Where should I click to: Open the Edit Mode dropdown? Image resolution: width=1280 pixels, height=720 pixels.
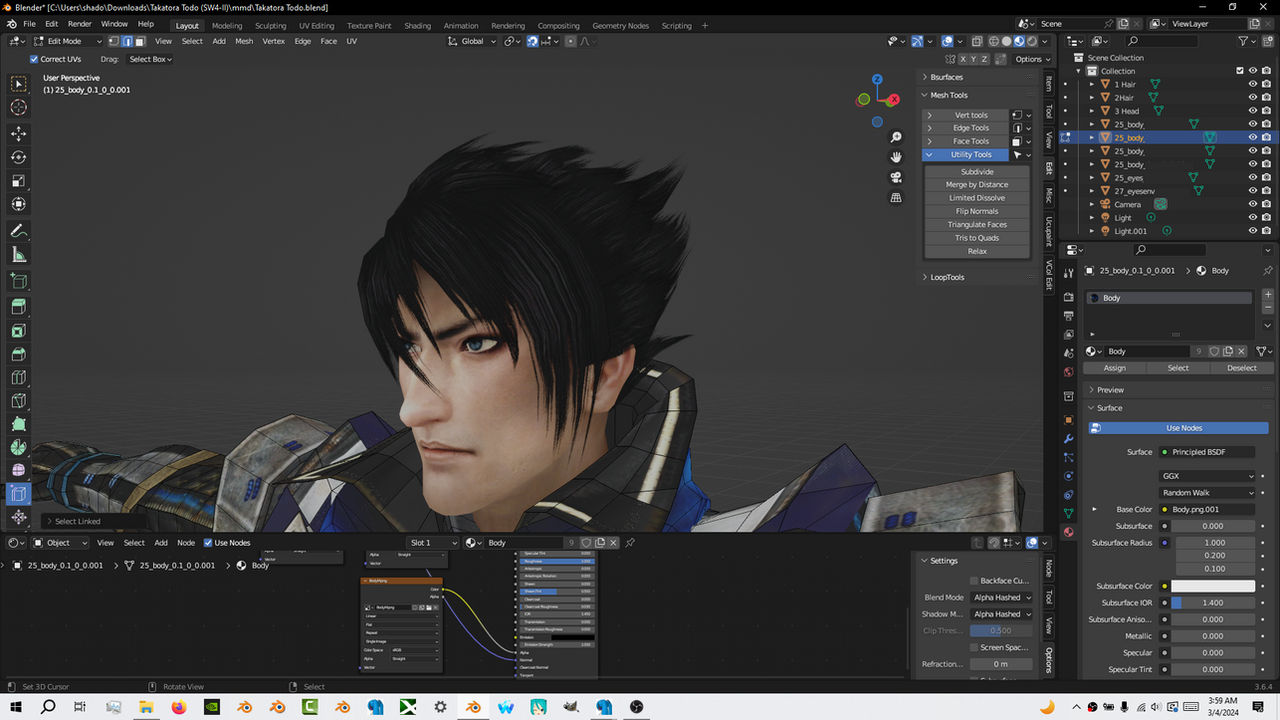click(67, 41)
